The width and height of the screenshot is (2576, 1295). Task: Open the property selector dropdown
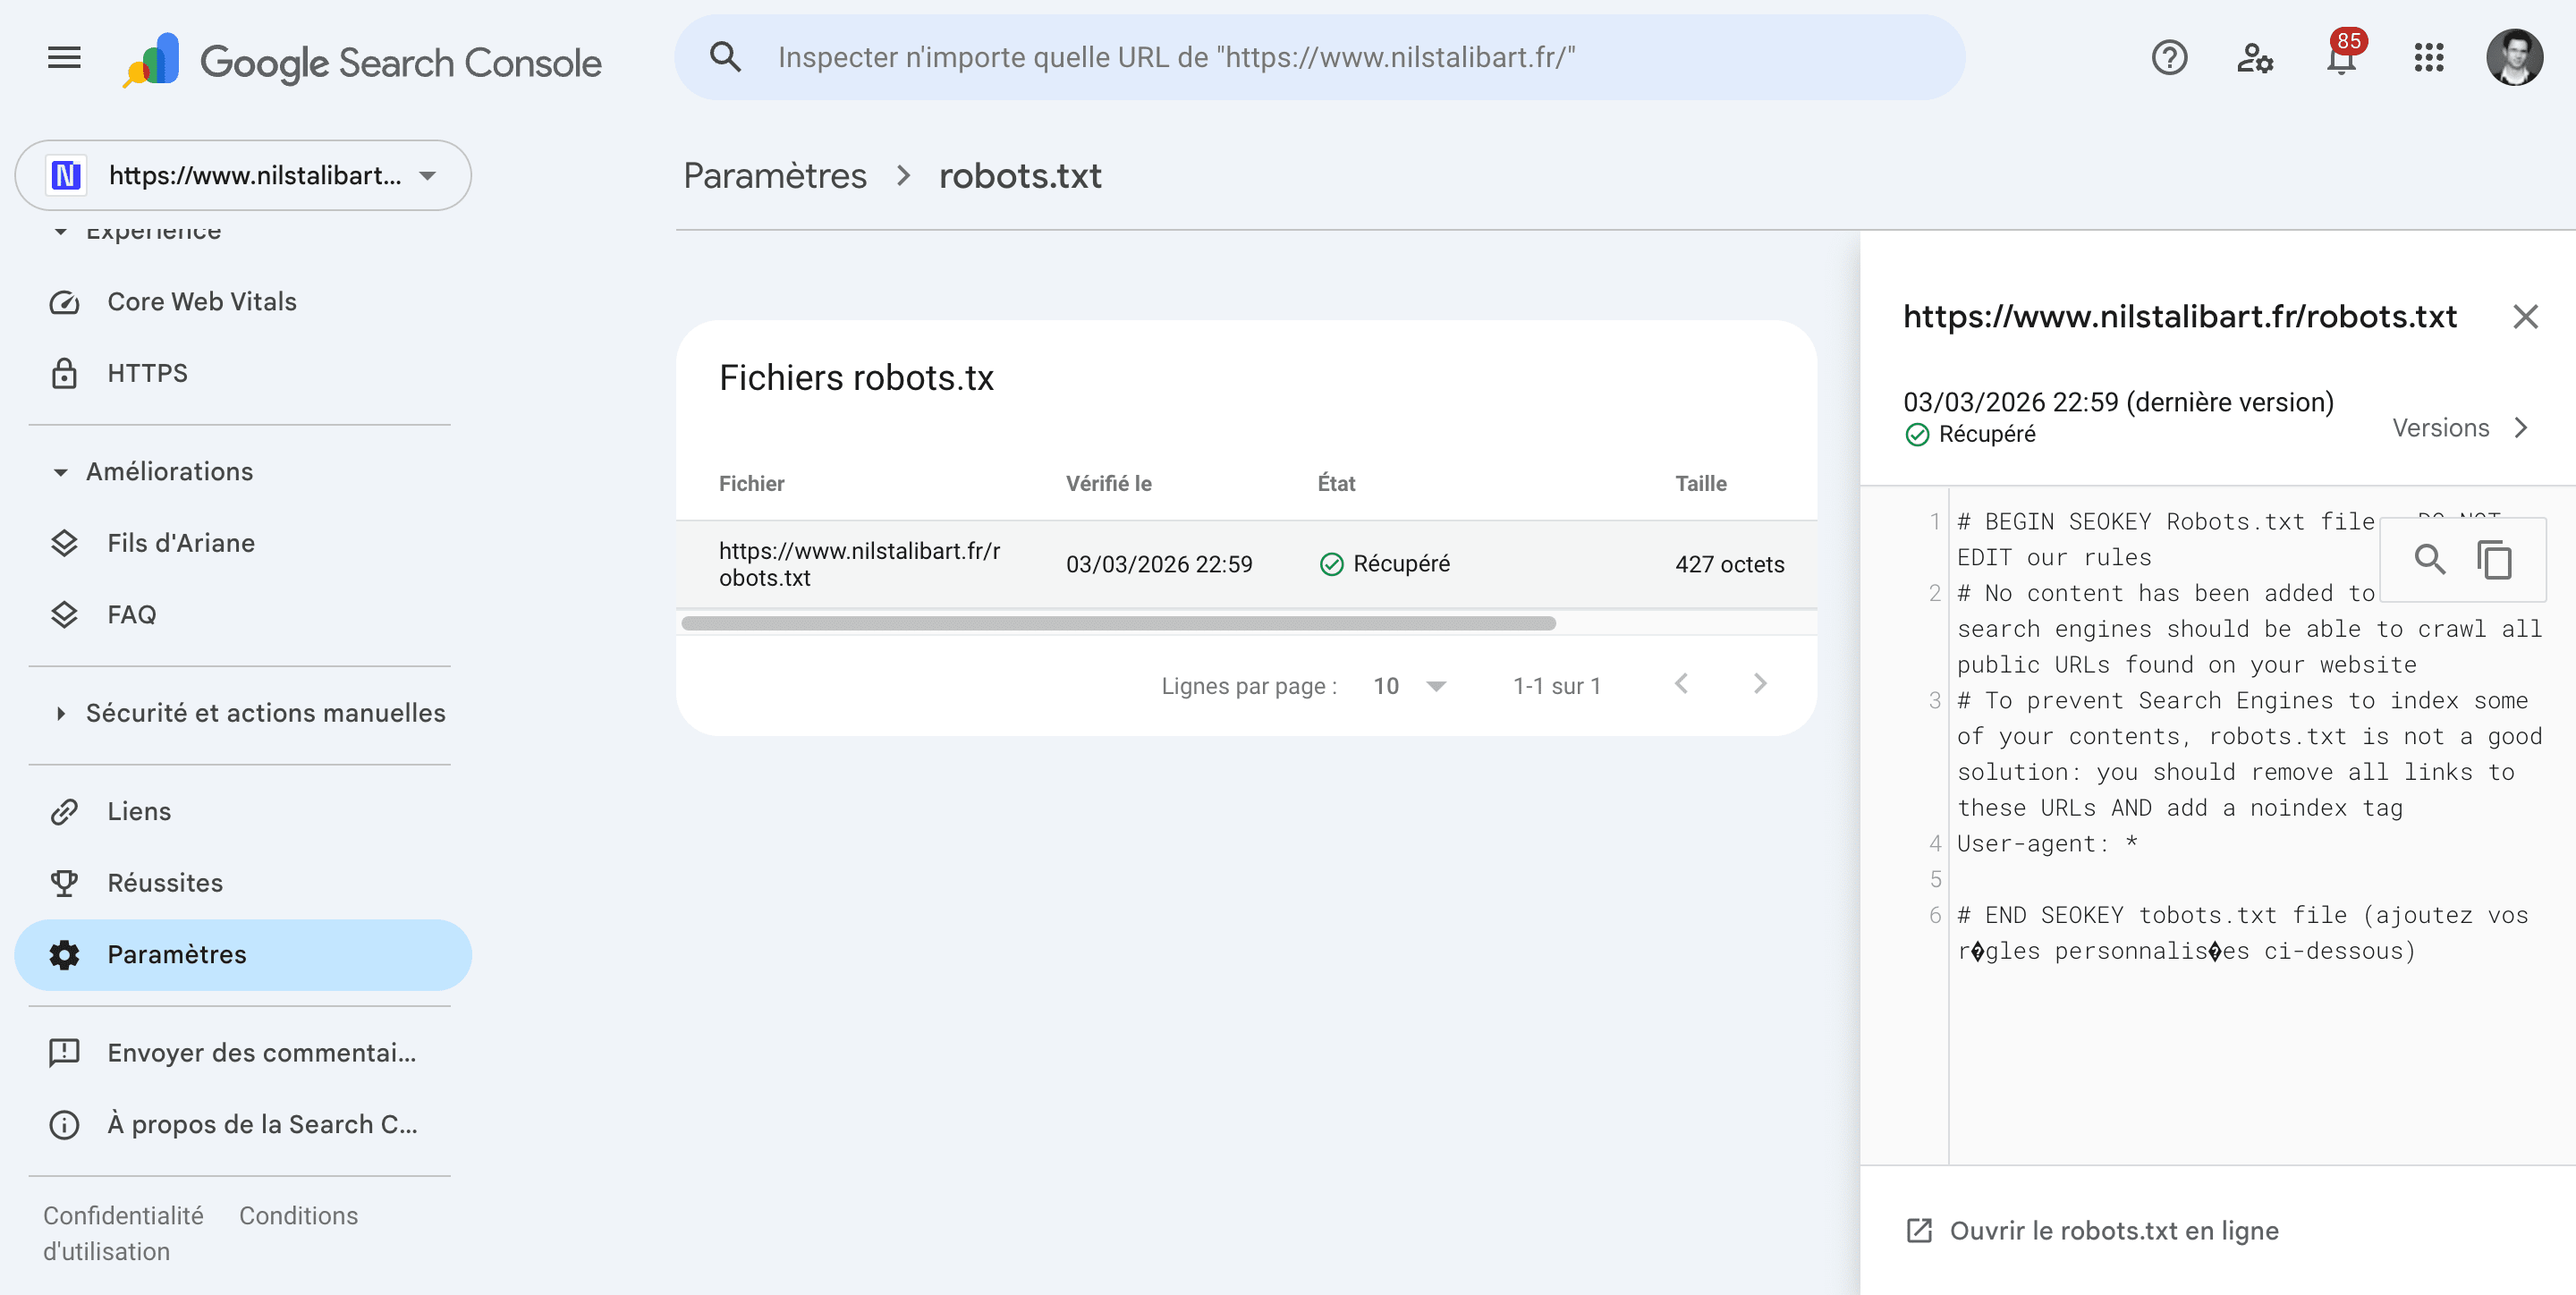pos(243,175)
